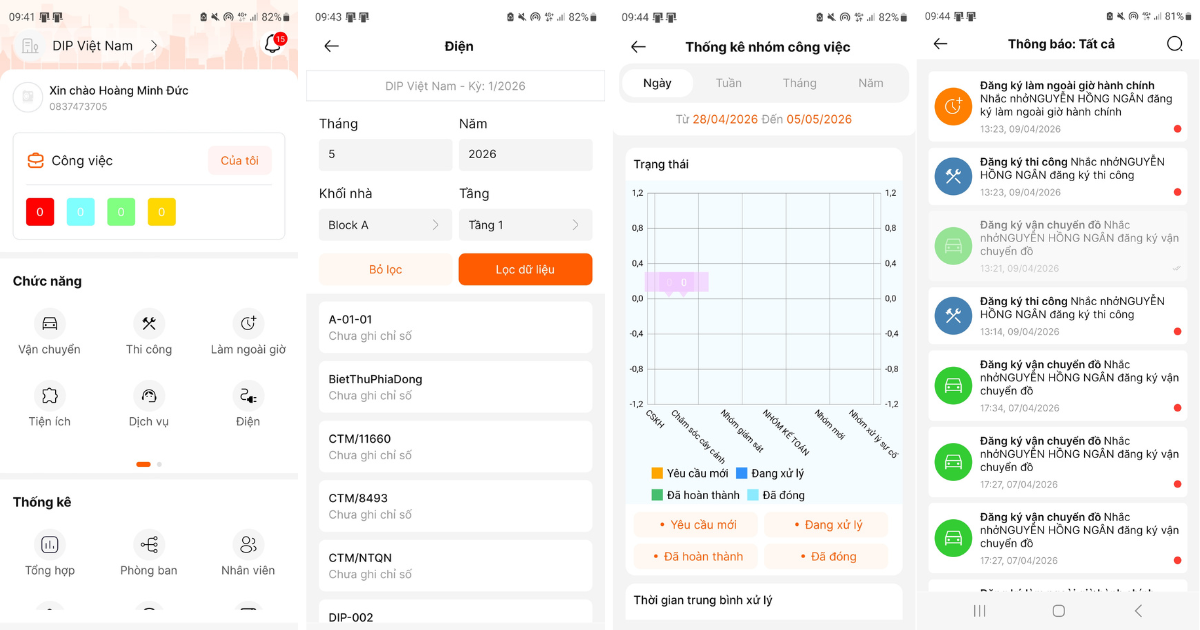This screenshot has width=1200, height=630.
Task: Tap the orange overtime clock icon at 13:23
Action: [x=953, y=106]
